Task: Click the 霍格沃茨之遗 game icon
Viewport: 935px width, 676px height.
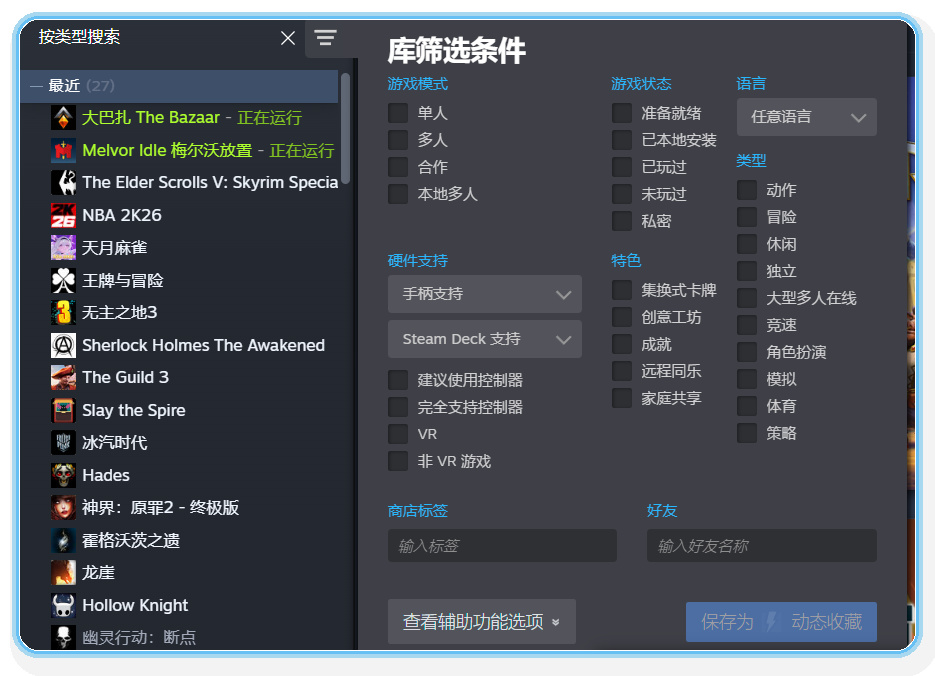Action: pyautogui.click(x=63, y=540)
